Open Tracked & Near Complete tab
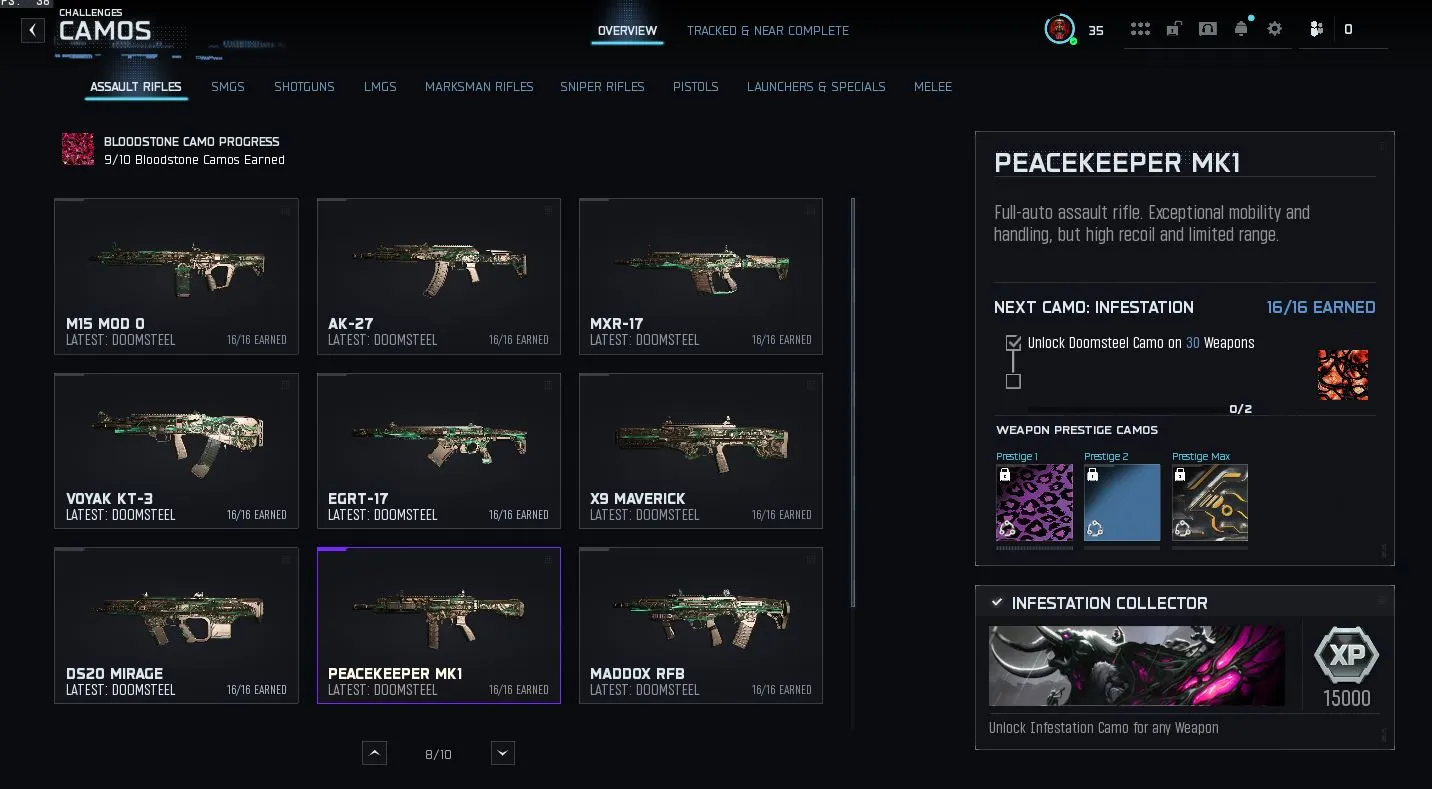1432x789 pixels. pyautogui.click(x=768, y=31)
